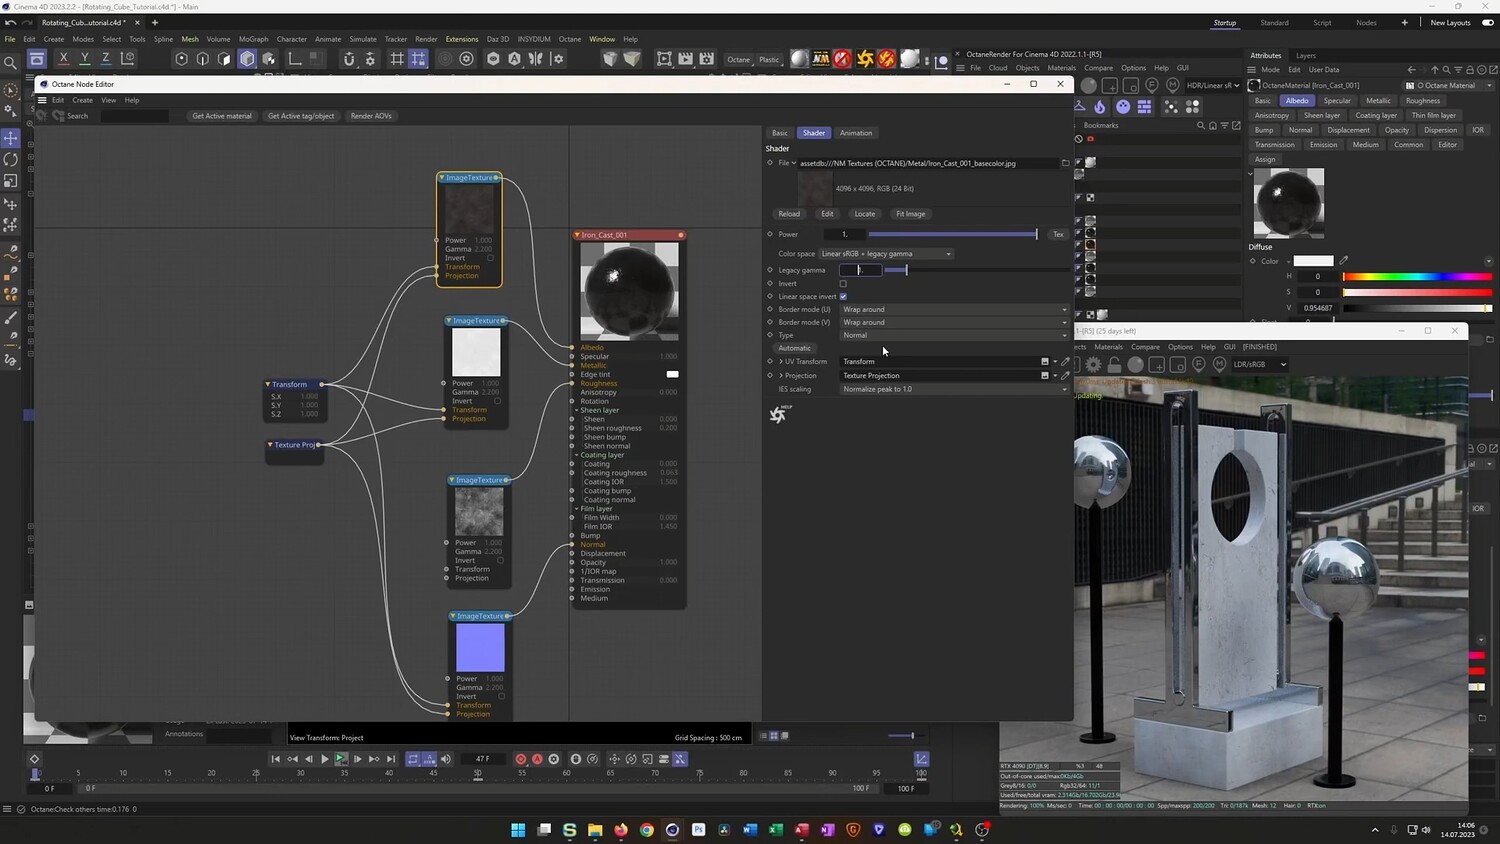Click the record keyframe button

point(520,759)
